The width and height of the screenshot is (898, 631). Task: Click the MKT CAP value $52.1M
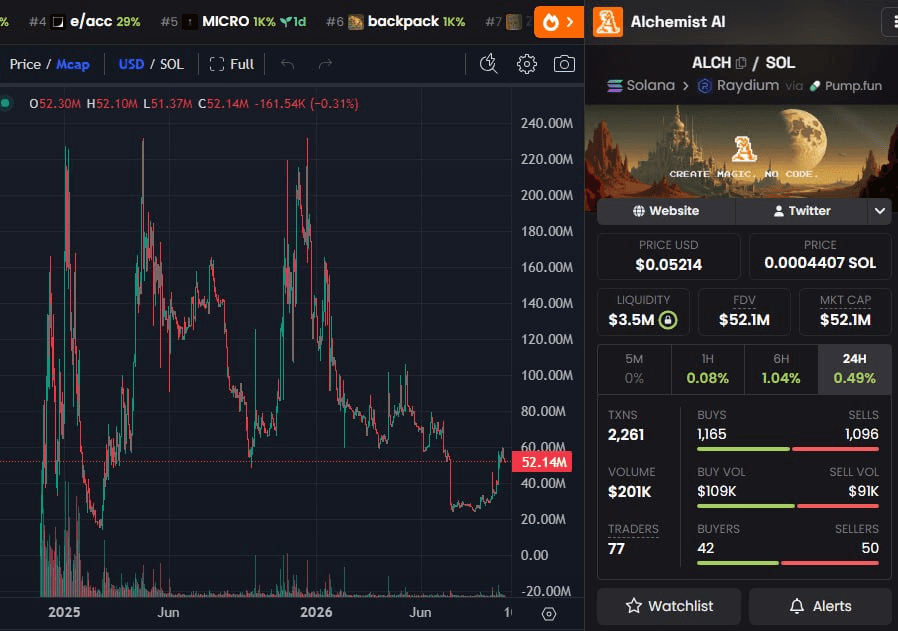(x=845, y=320)
